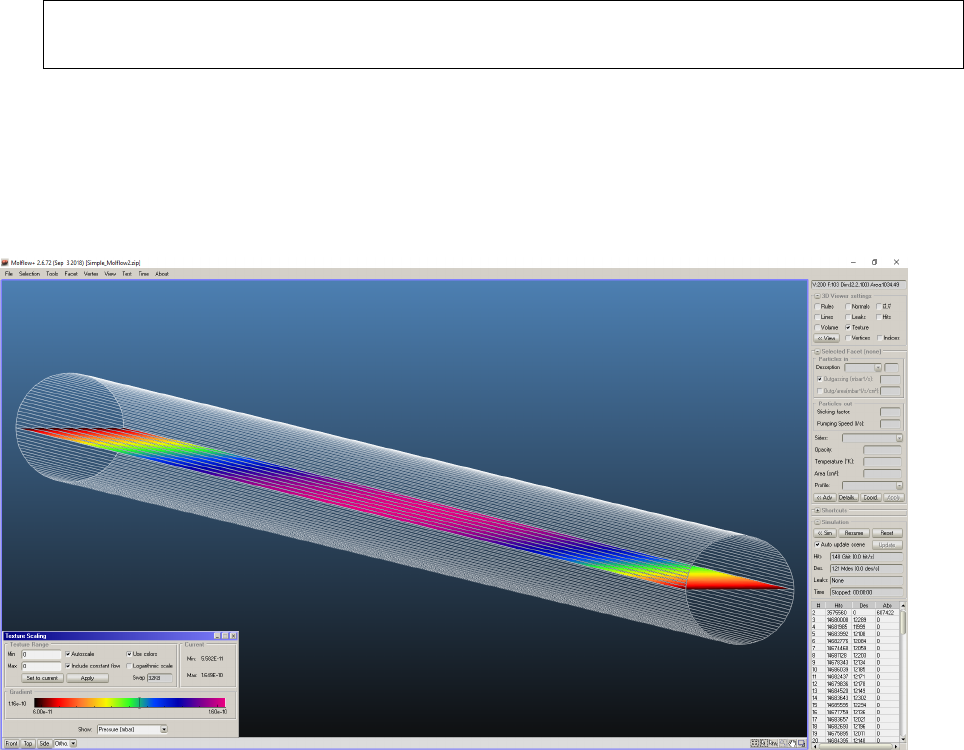The image size is (964, 750).
Task: Select the hand pan tool icon
Action: (x=792, y=743)
